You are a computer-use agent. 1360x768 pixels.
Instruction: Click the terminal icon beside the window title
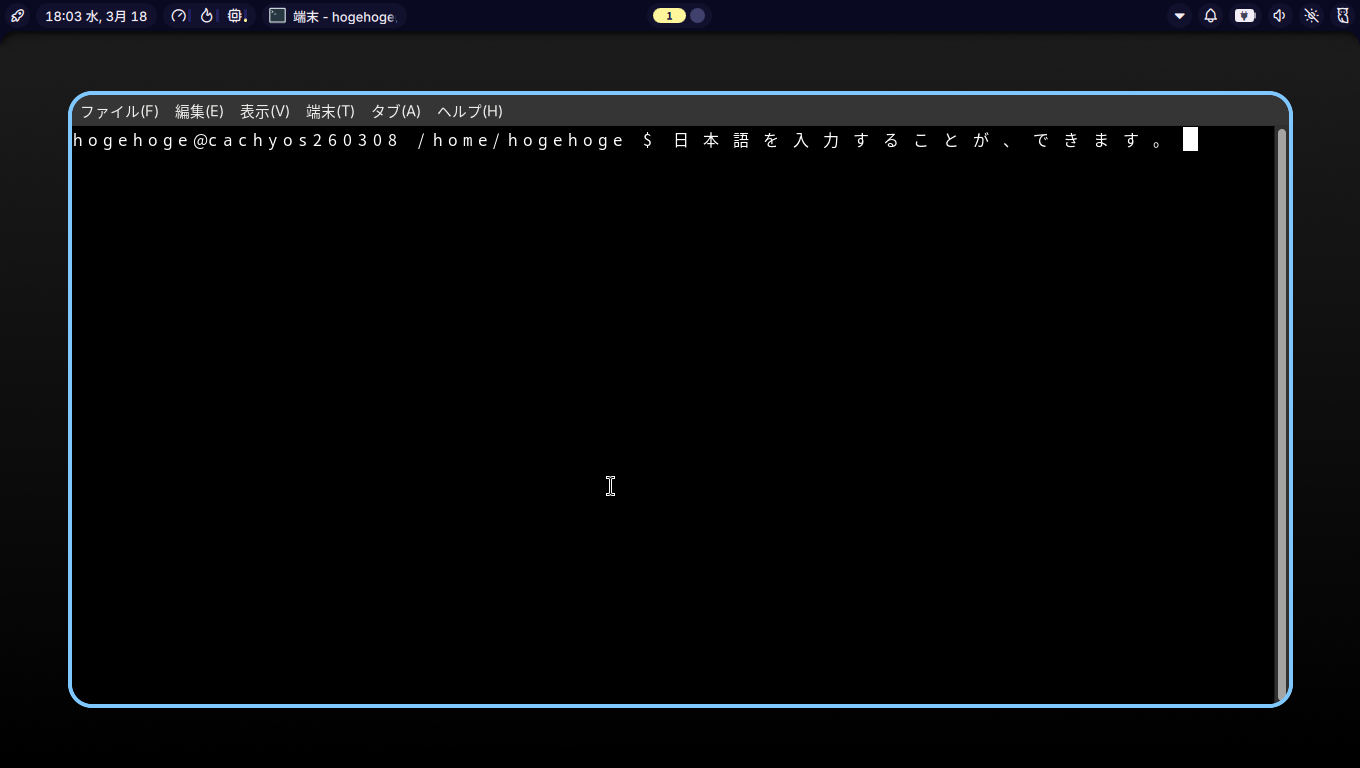[277, 16]
